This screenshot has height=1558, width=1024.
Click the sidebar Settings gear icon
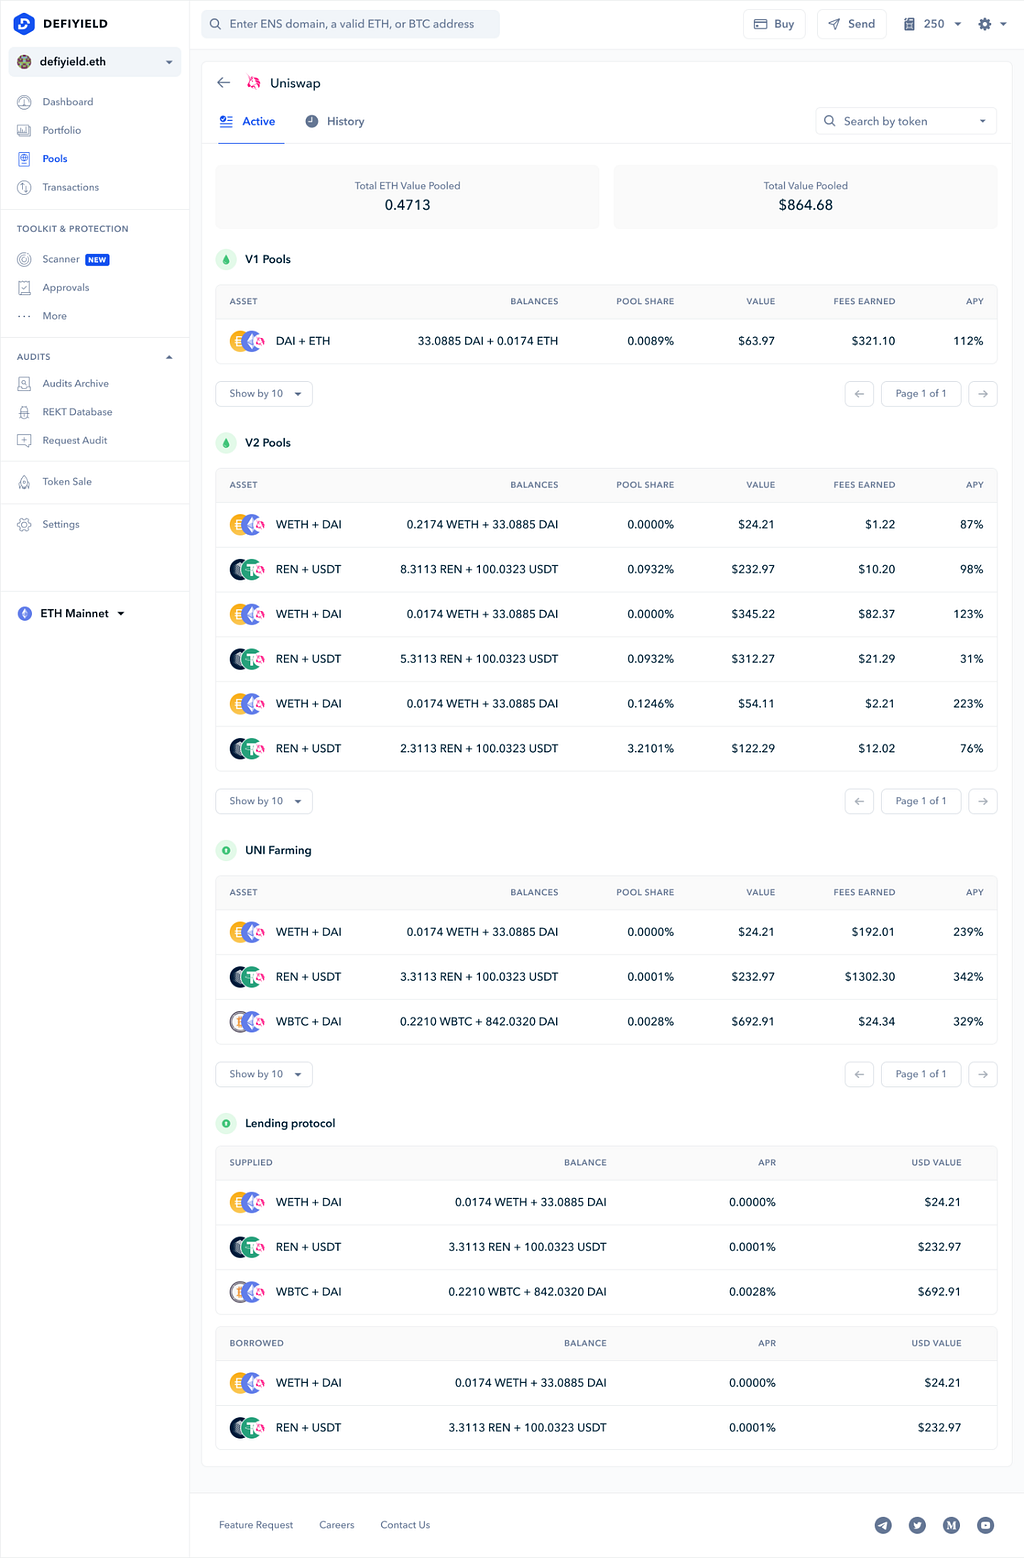[x=24, y=524]
